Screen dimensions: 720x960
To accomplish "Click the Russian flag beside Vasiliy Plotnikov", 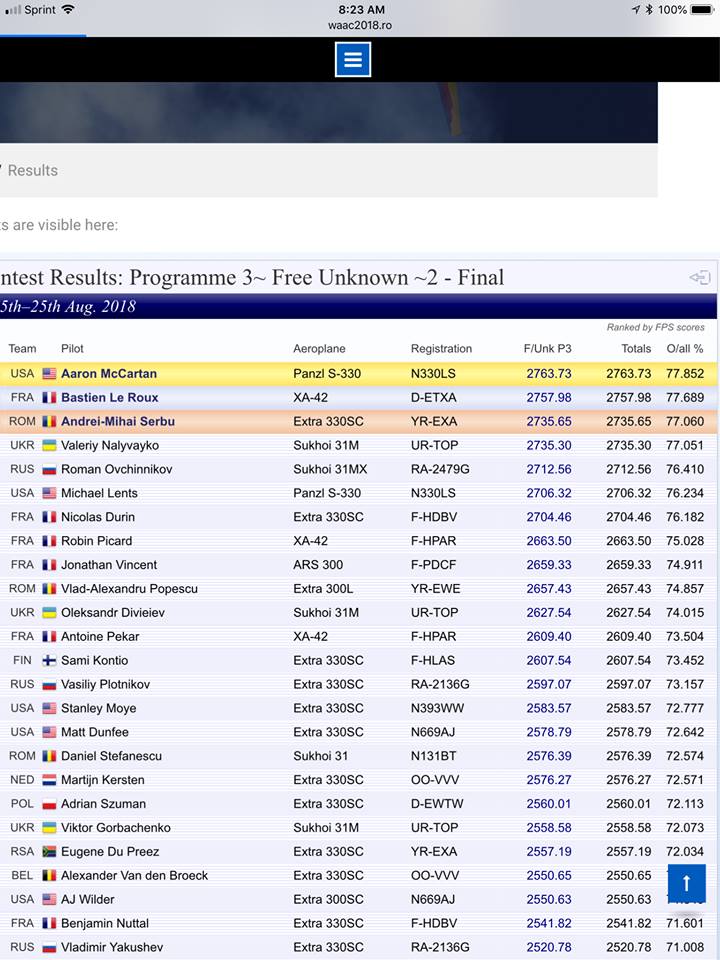I will click(49, 684).
